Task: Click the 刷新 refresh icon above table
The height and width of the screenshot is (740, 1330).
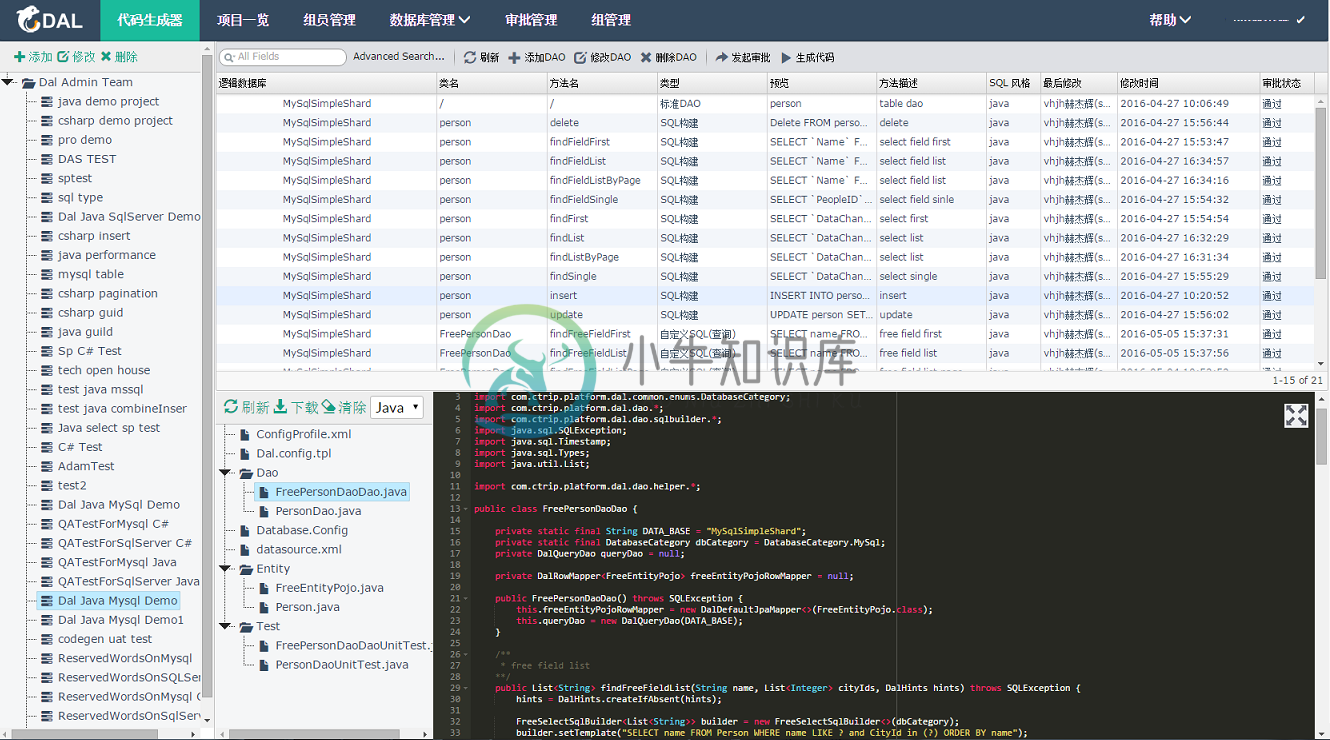Action: click(470, 58)
